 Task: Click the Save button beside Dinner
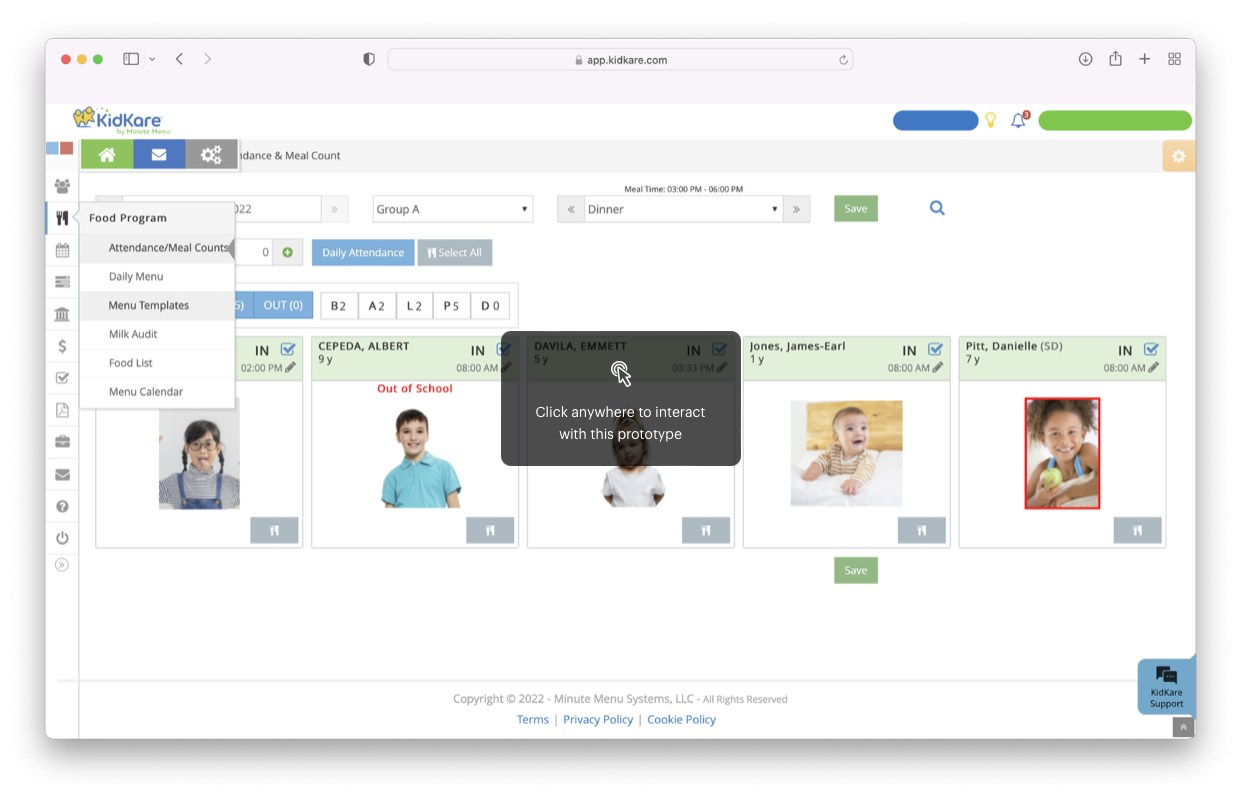coord(856,209)
